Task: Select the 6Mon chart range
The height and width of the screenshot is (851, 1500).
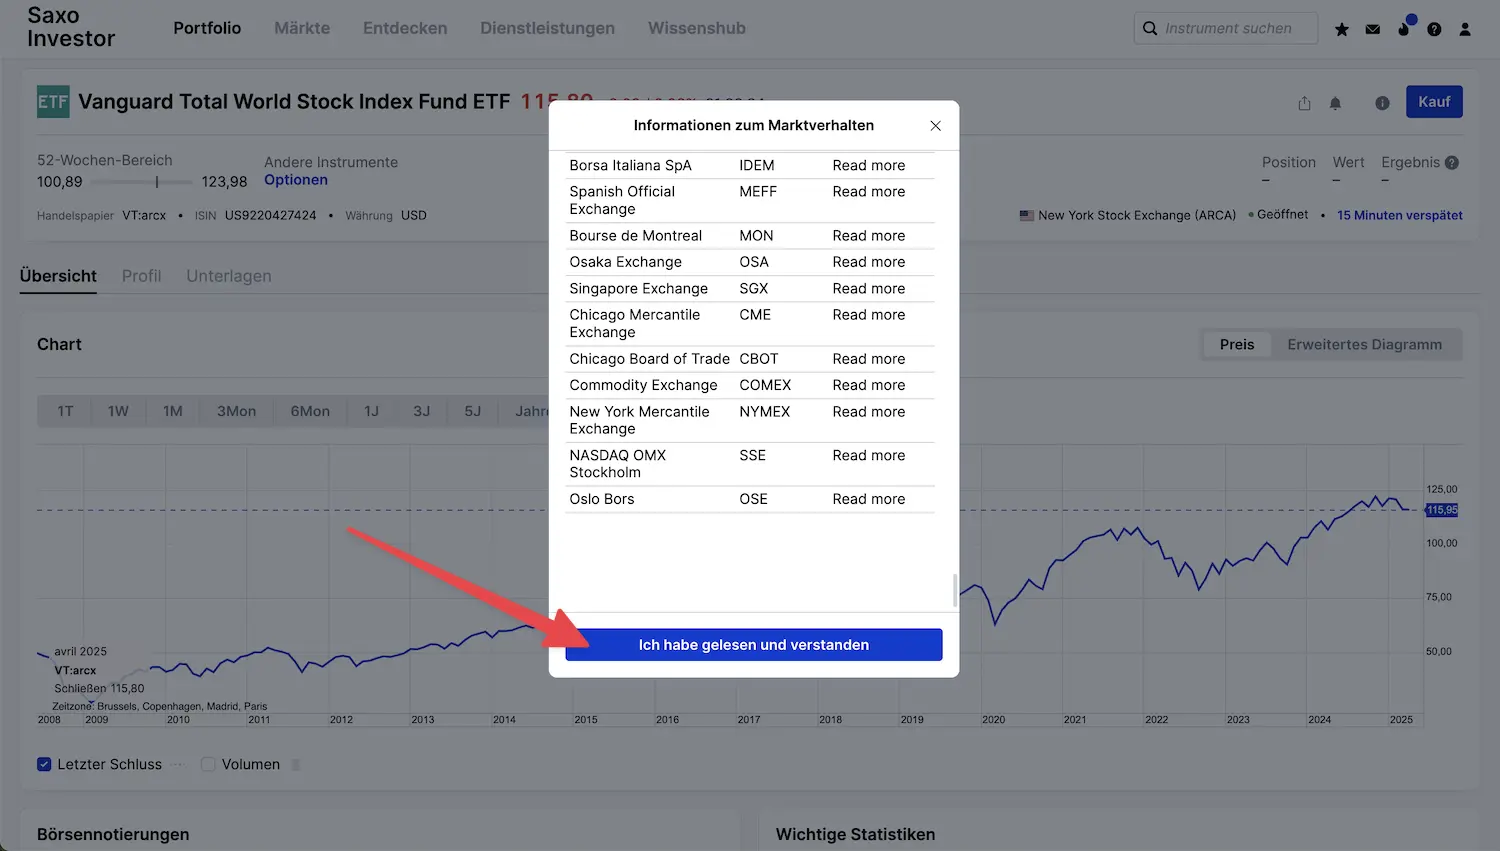Action: [310, 411]
